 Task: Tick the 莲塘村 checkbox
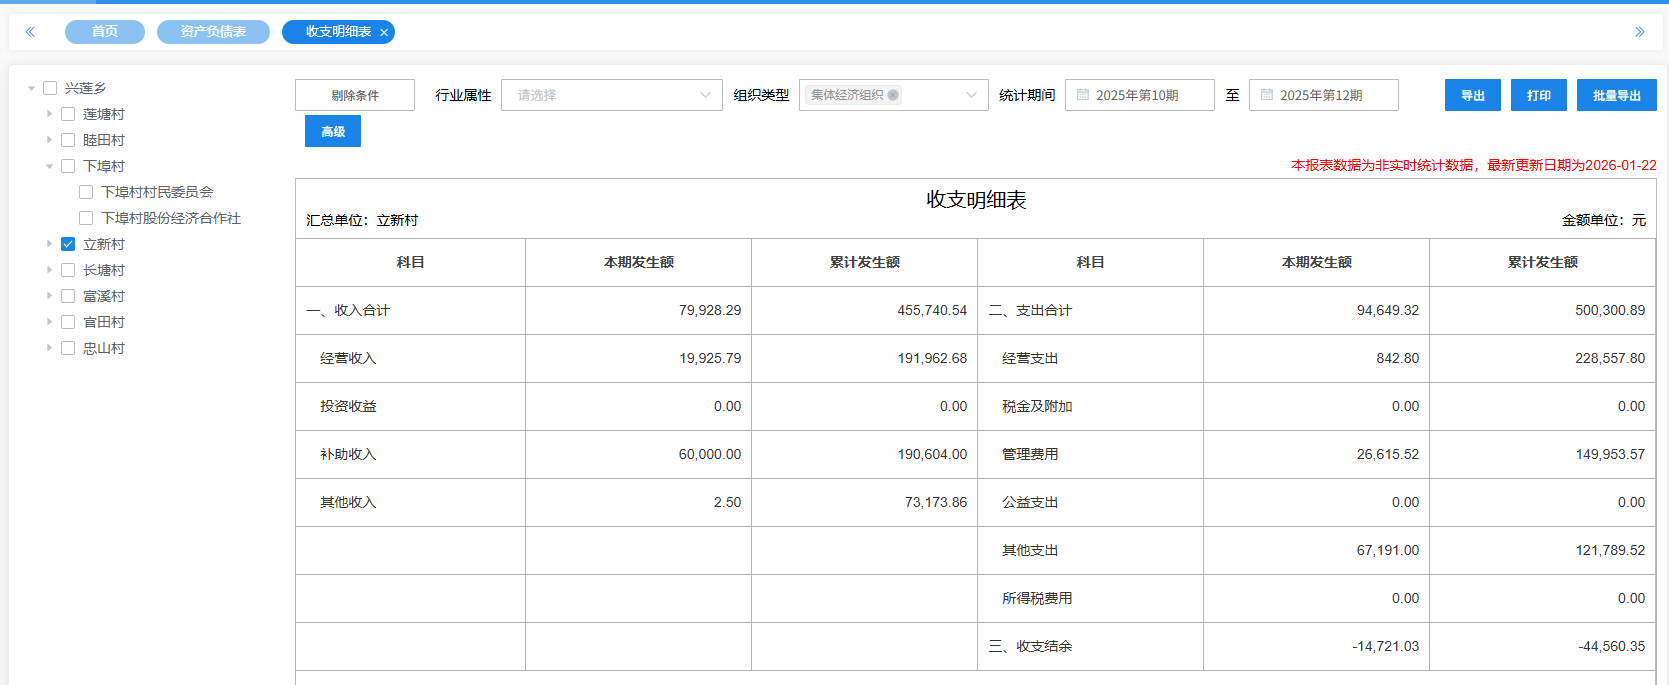(x=68, y=114)
